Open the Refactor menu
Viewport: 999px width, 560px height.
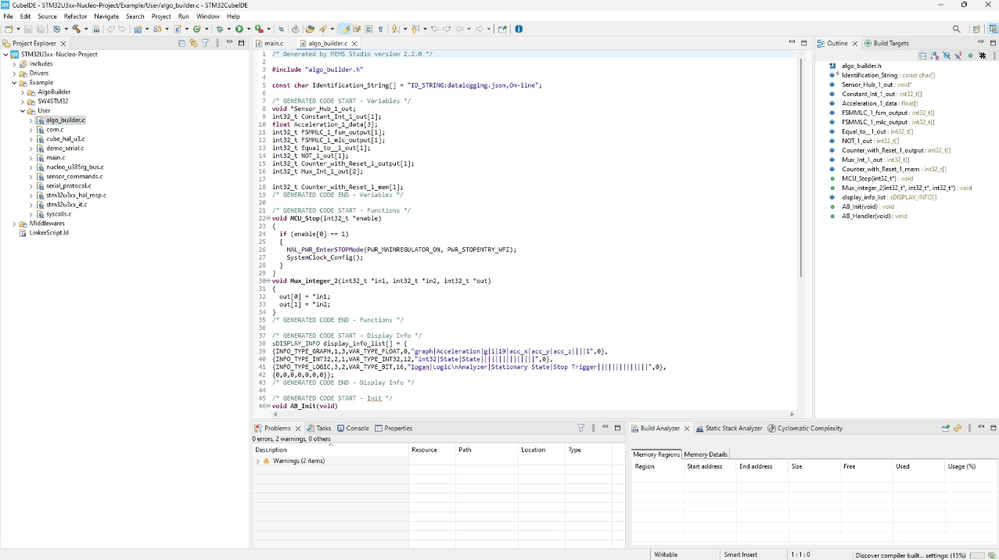[75, 17]
